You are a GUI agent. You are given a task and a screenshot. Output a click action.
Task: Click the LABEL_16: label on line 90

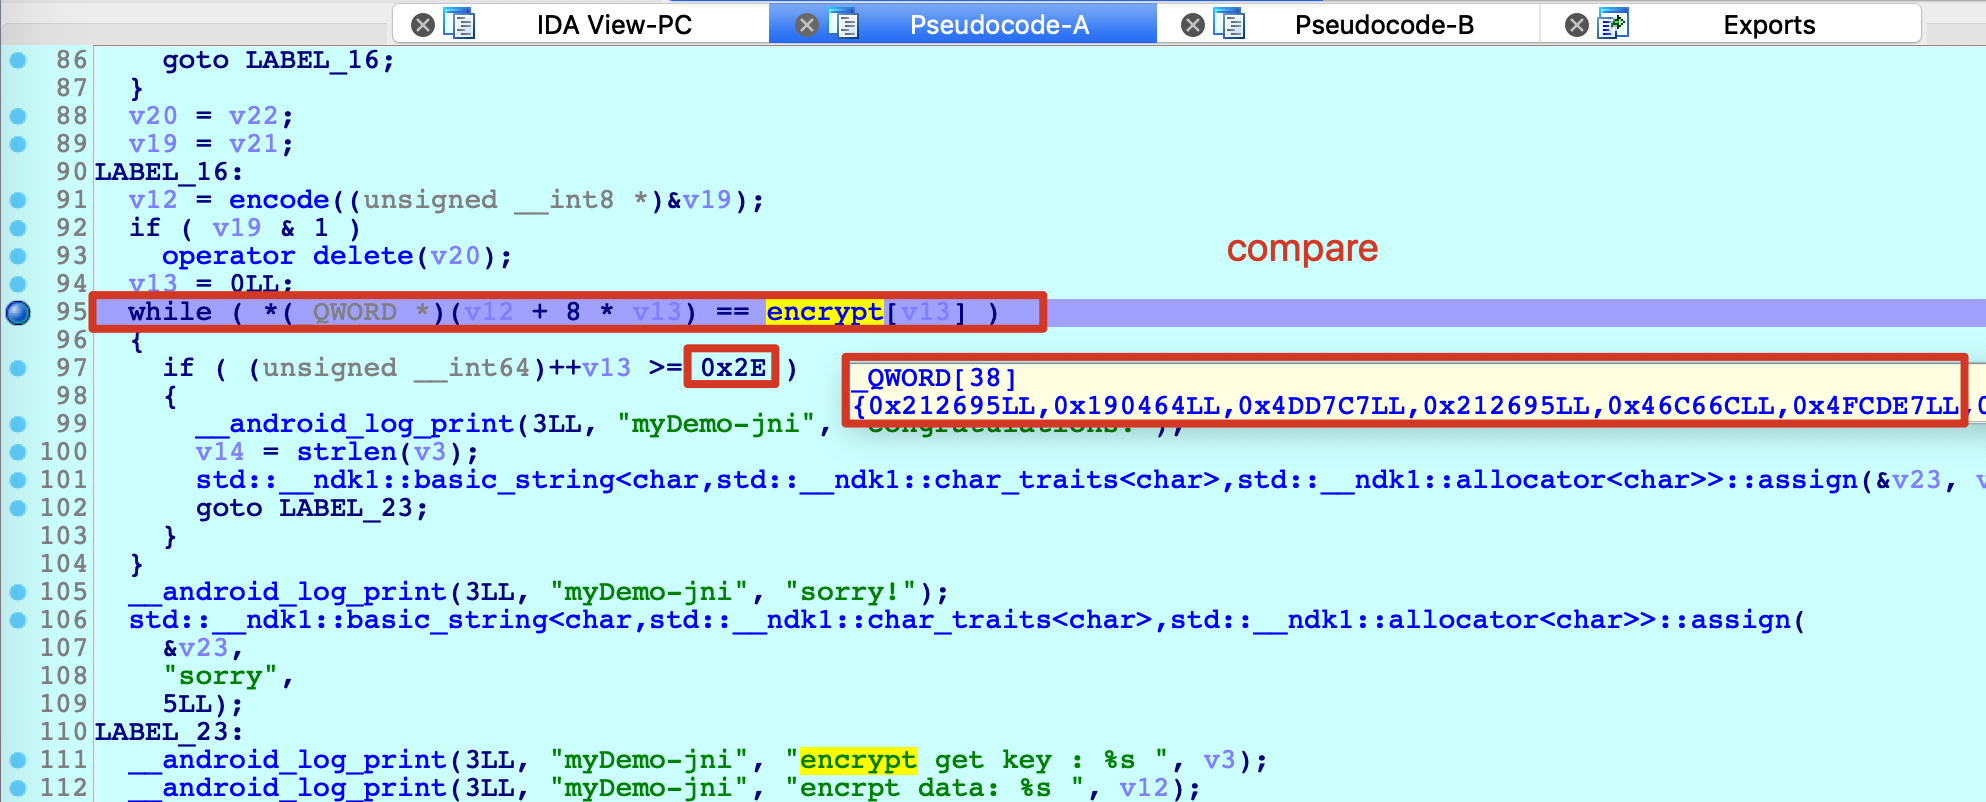coord(169,172)
